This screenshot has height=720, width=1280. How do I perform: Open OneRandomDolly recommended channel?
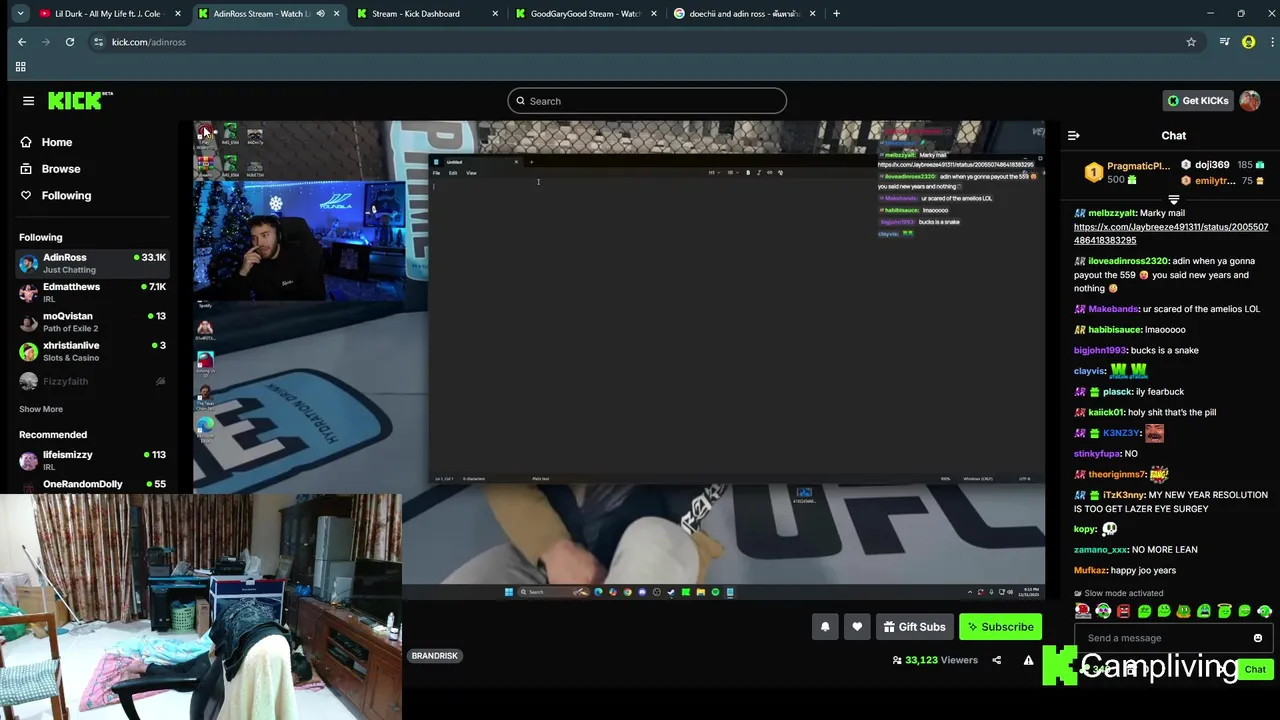(92, 485)
